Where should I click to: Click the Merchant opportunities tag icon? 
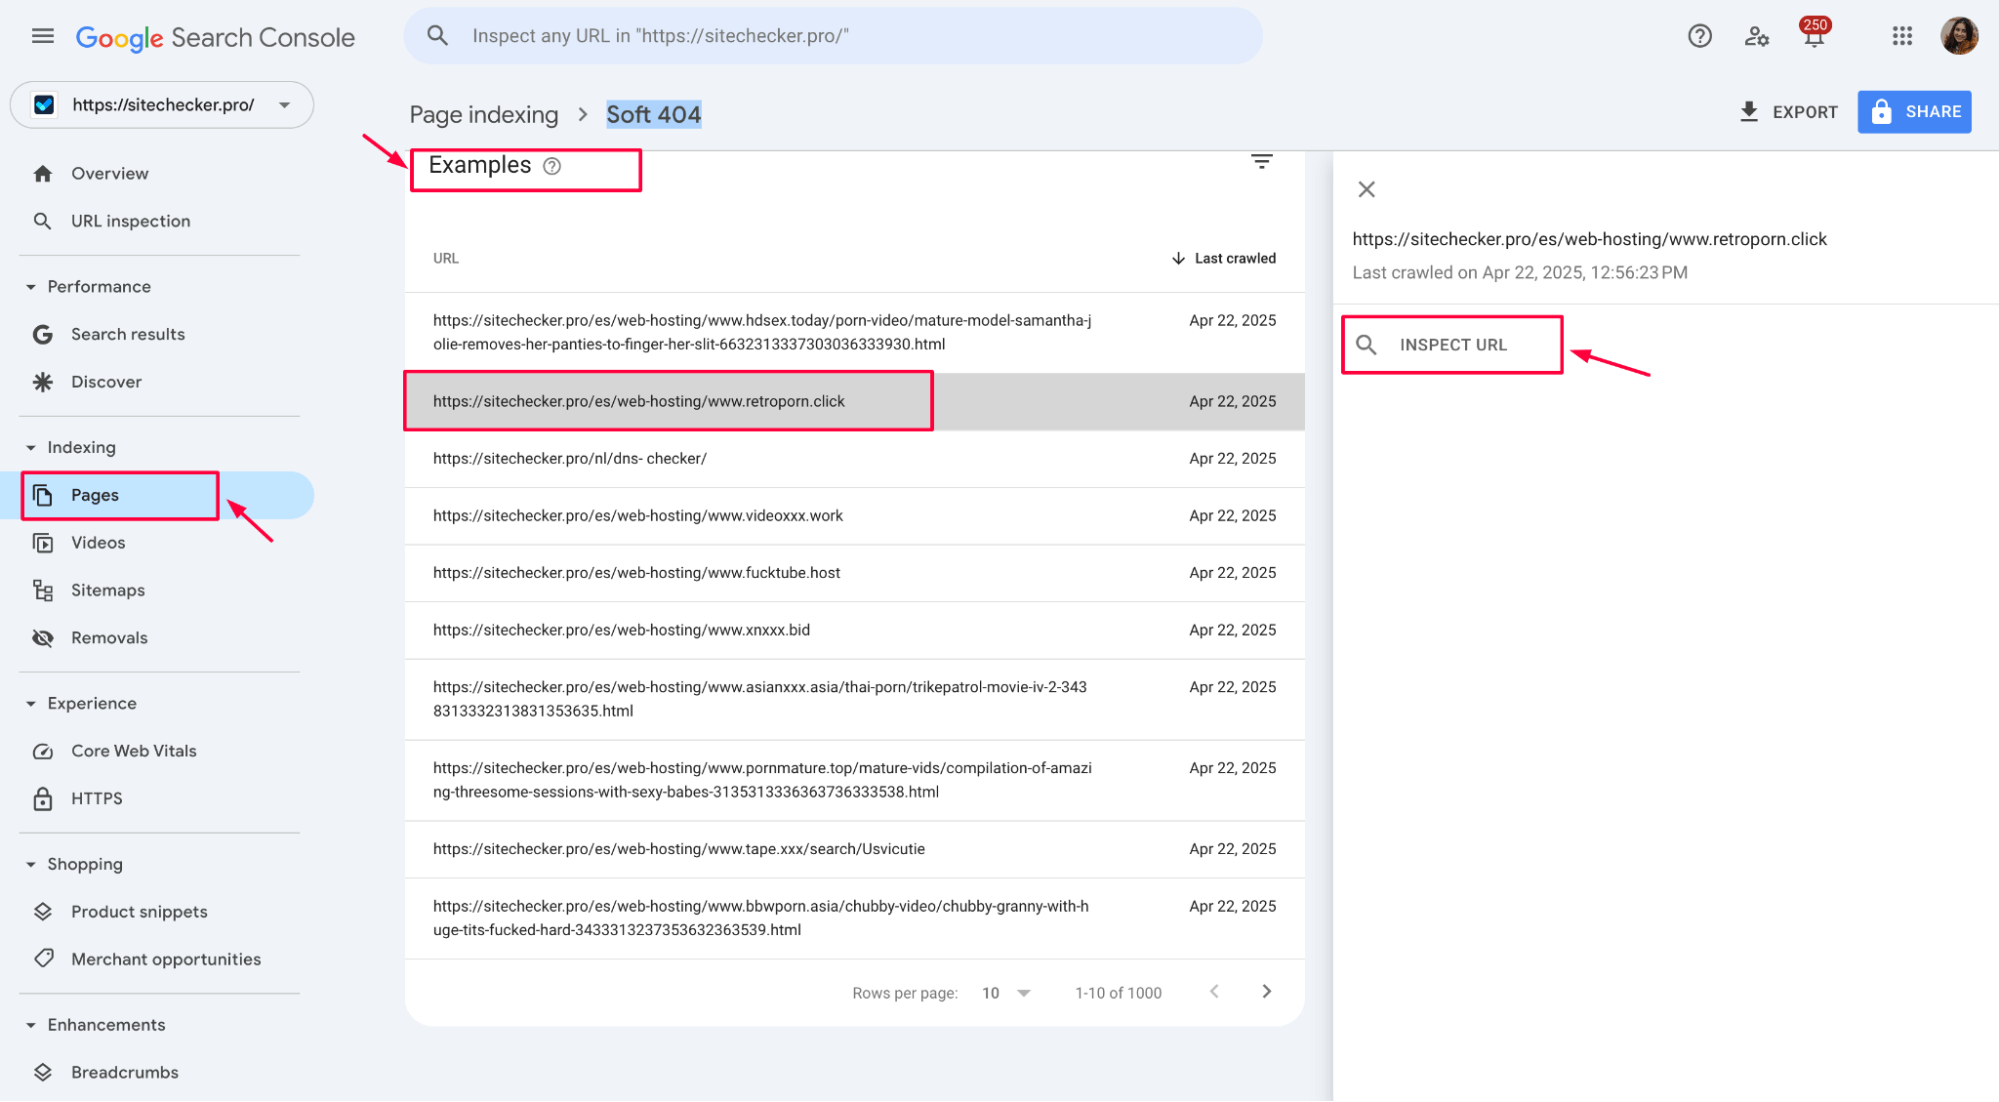coord(42,959)
